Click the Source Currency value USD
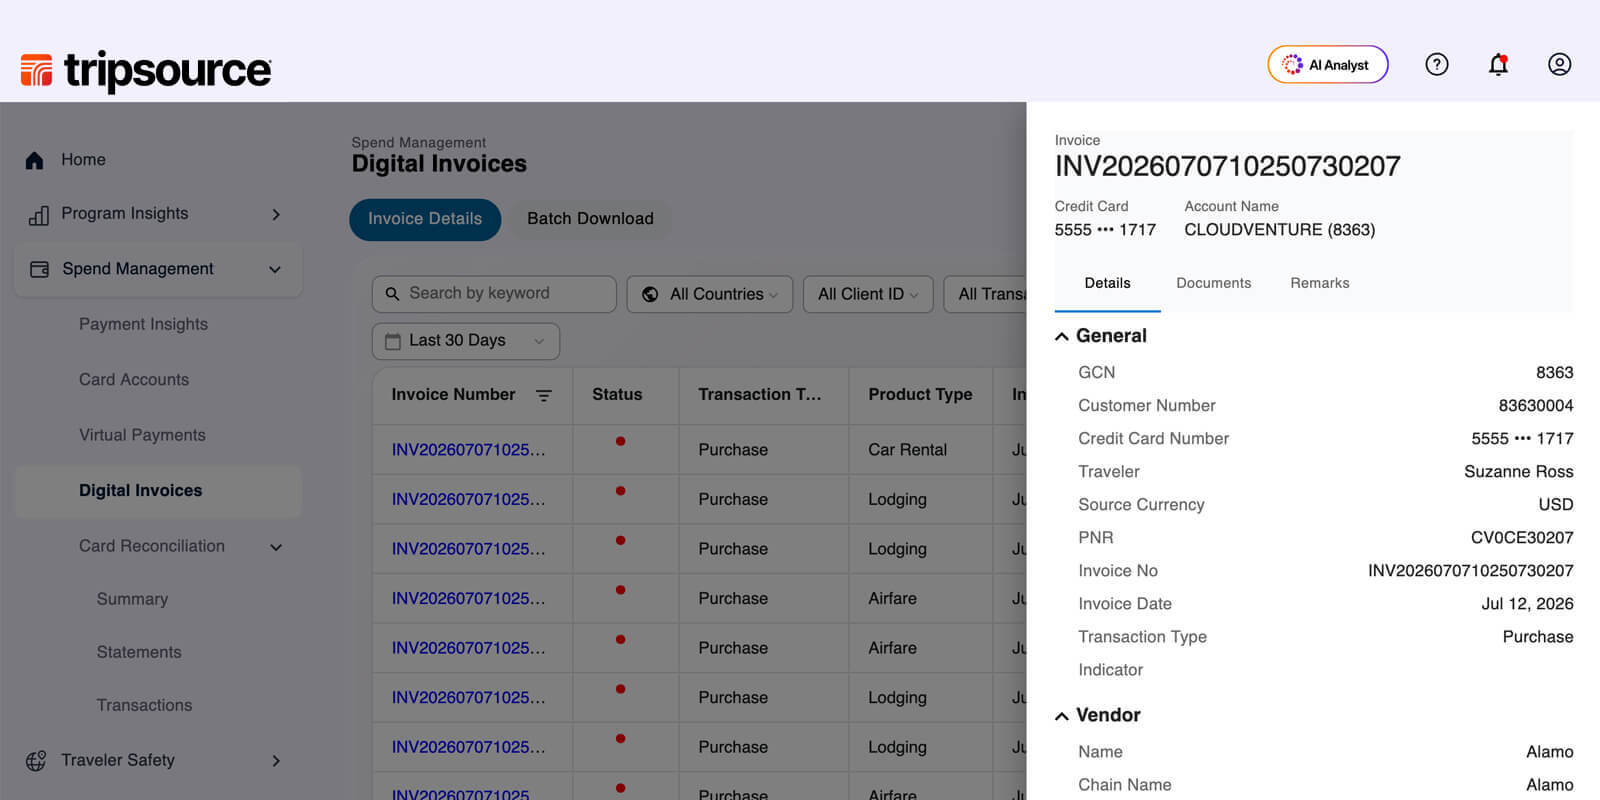The height and width of the screenshot is (800, 1600). click(1555, 505)
